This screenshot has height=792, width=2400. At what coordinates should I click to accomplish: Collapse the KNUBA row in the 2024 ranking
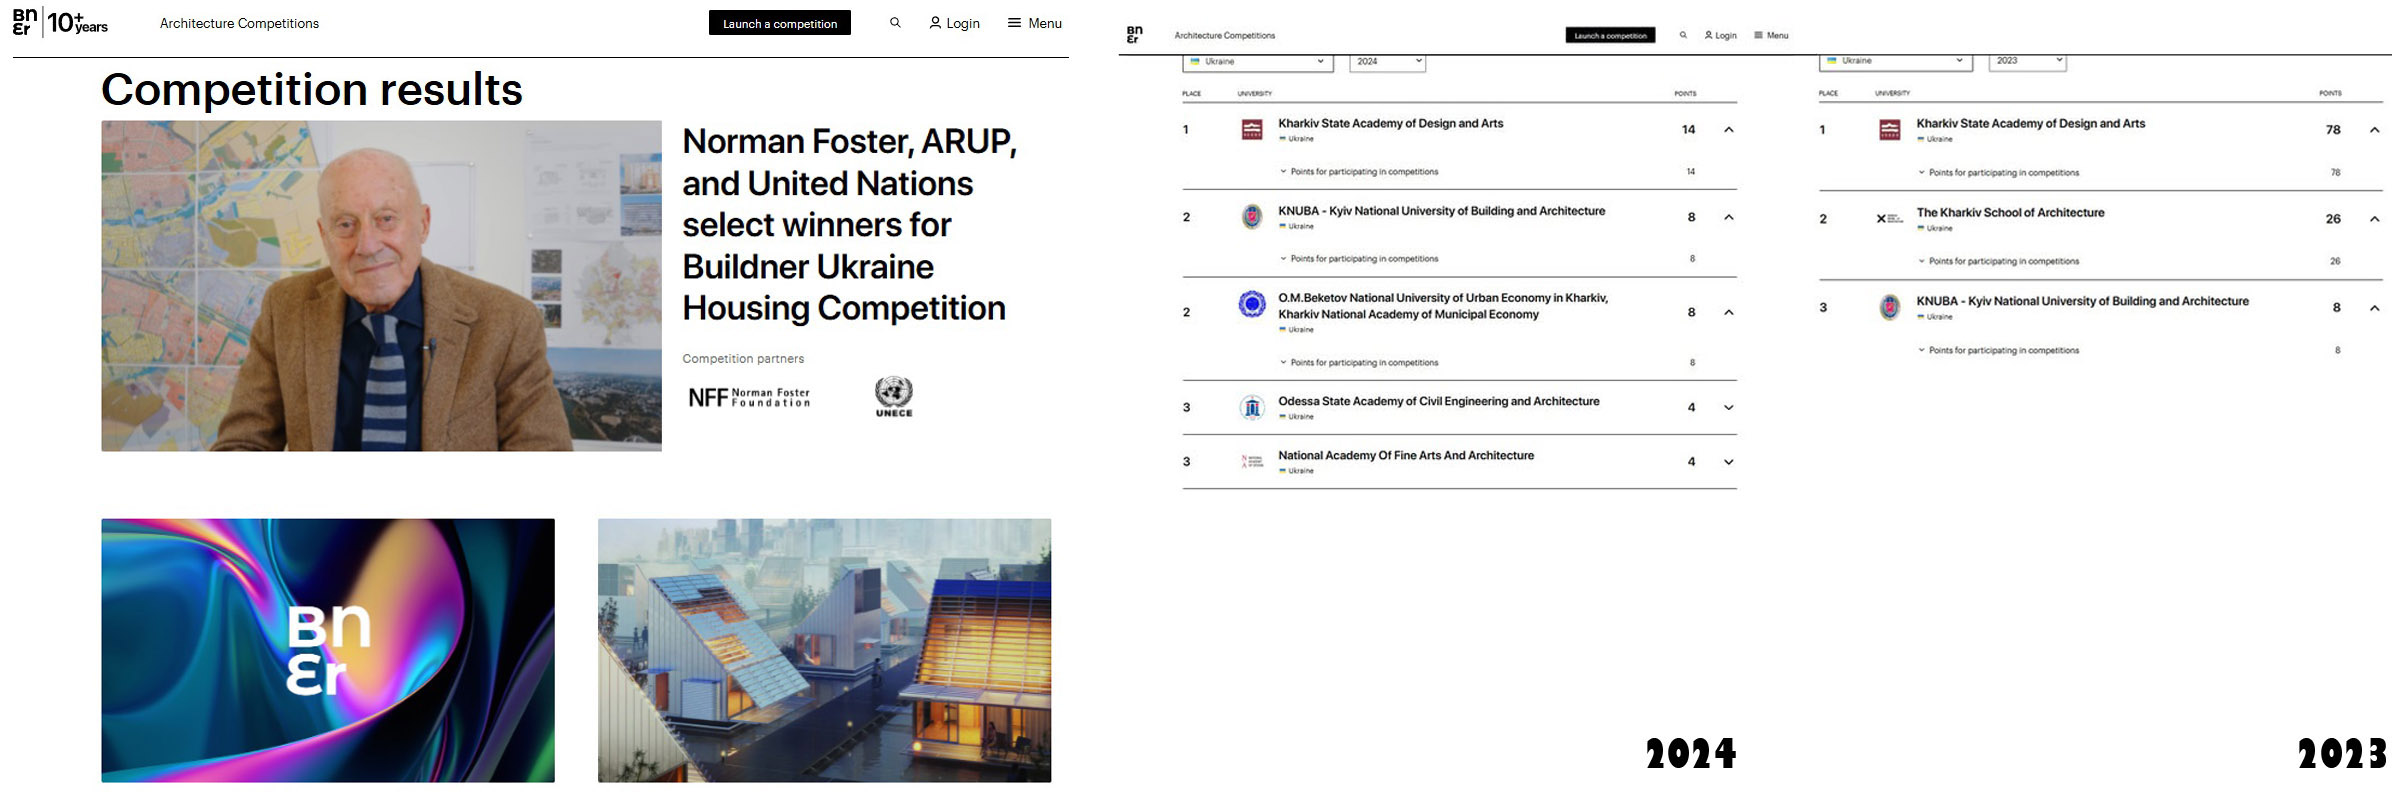tap(1729, 217)
